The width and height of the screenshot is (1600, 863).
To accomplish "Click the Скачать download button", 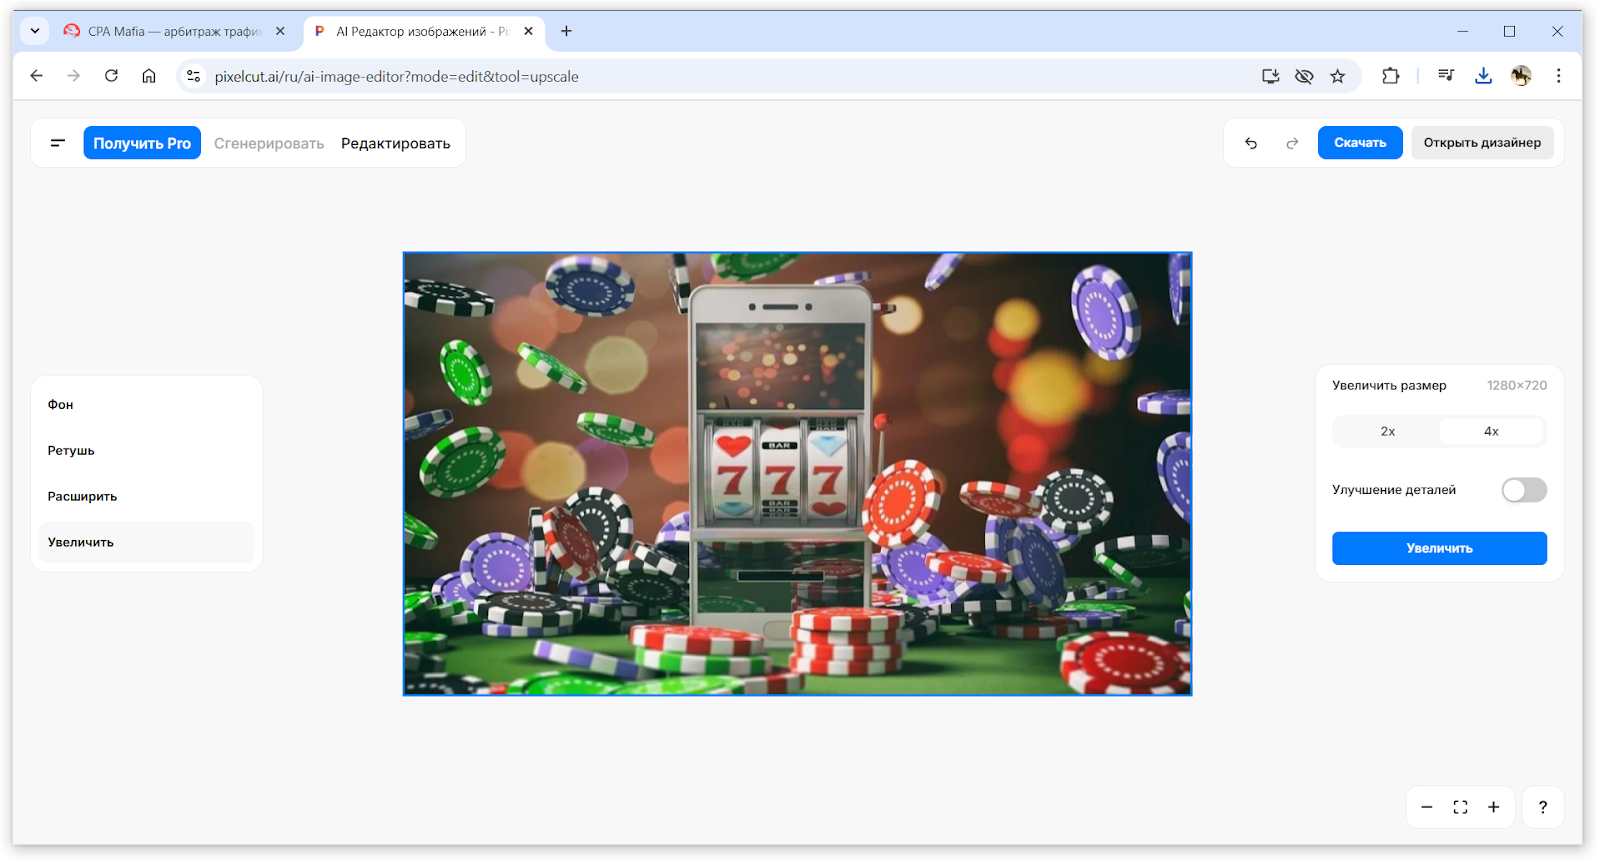I will [1360, 143].
